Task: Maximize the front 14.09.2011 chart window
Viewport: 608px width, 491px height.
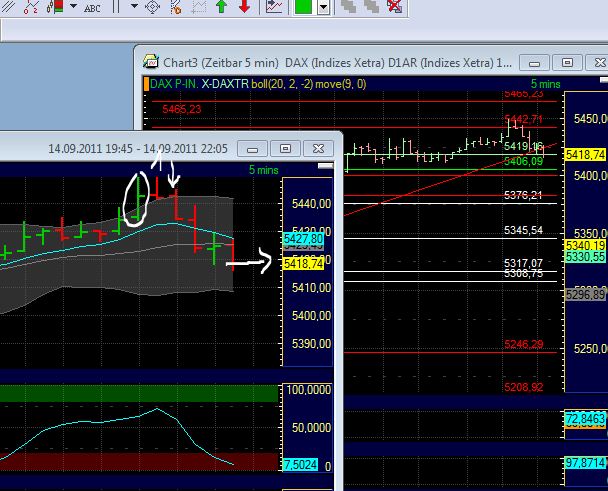Action: coord(285,149)
